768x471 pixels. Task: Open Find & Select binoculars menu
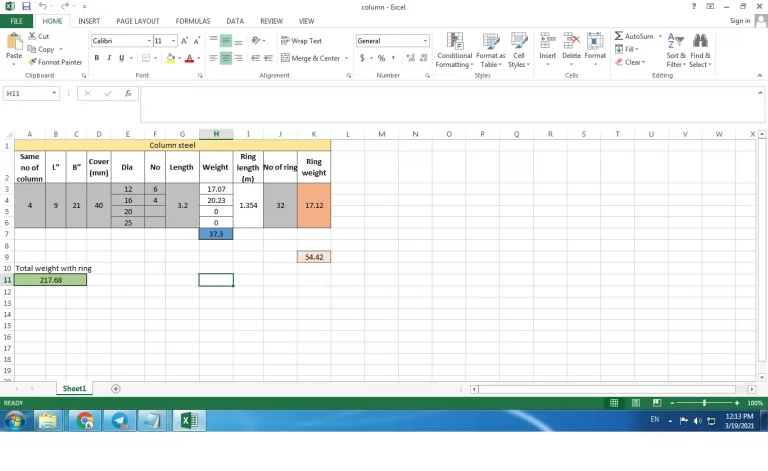(700, 50)
